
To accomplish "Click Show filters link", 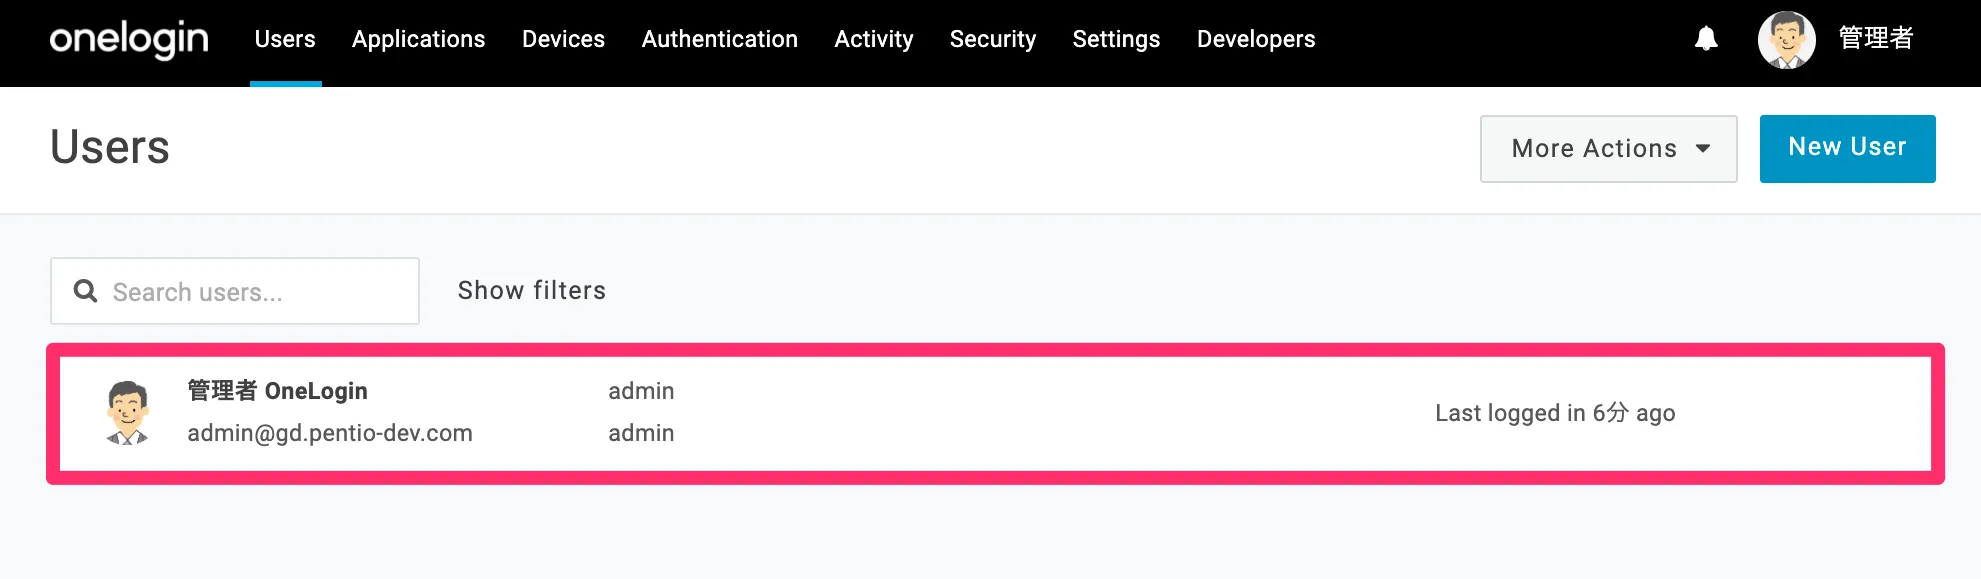I will [x=531, y=290].
